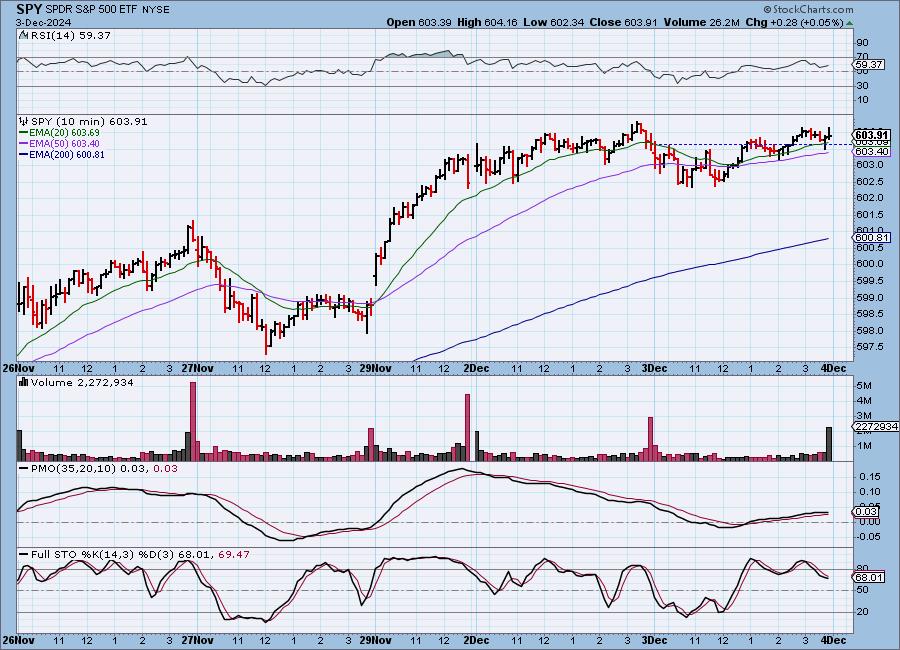
Task: Click the 3-Dec-2024 date label
Action: (x=44, y=22)
